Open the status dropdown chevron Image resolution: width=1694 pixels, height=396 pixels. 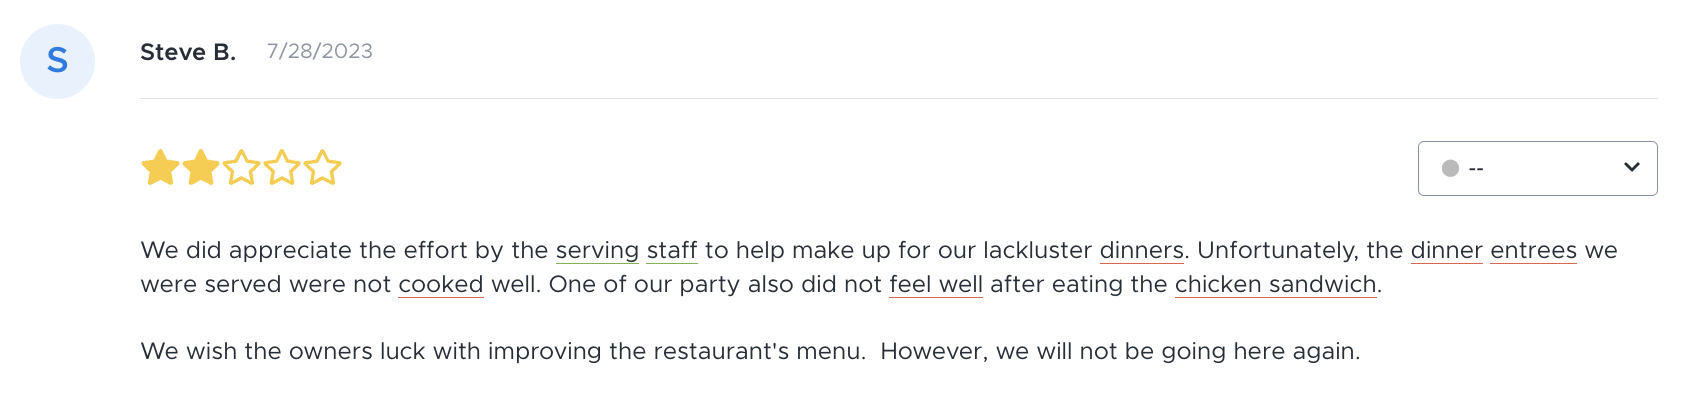(1631, 167)
